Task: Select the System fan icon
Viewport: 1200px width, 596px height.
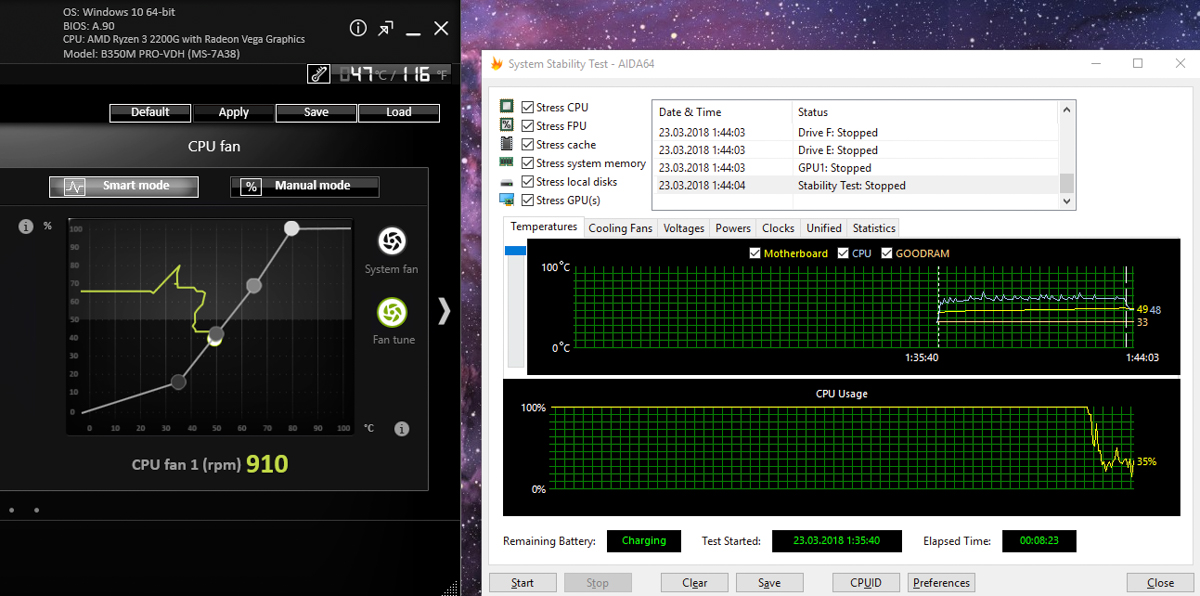Action: [391, 241]
